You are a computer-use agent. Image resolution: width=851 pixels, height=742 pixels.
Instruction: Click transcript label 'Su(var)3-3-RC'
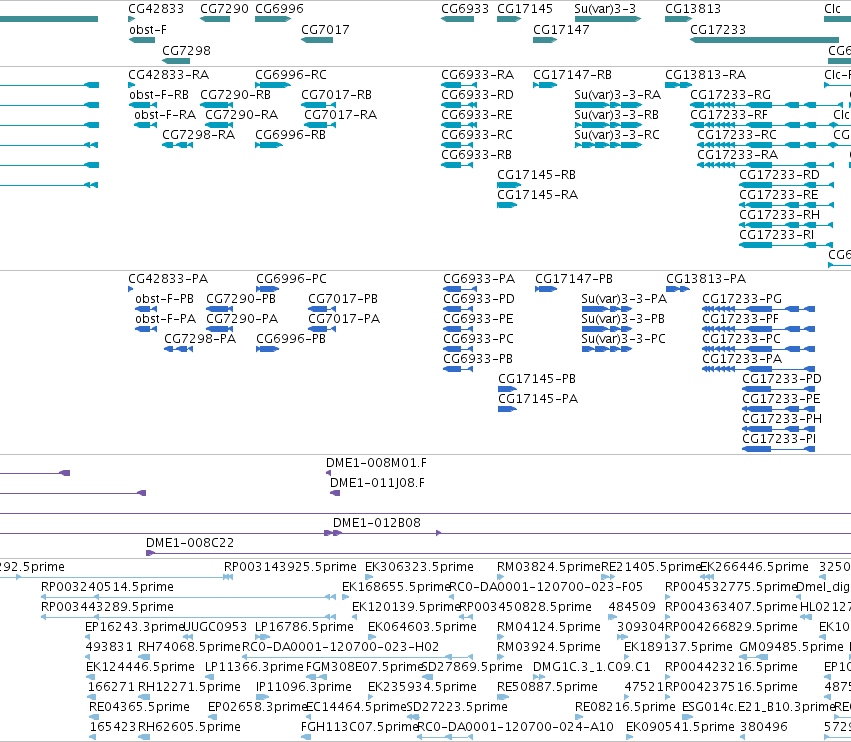[x=617, y=135]
